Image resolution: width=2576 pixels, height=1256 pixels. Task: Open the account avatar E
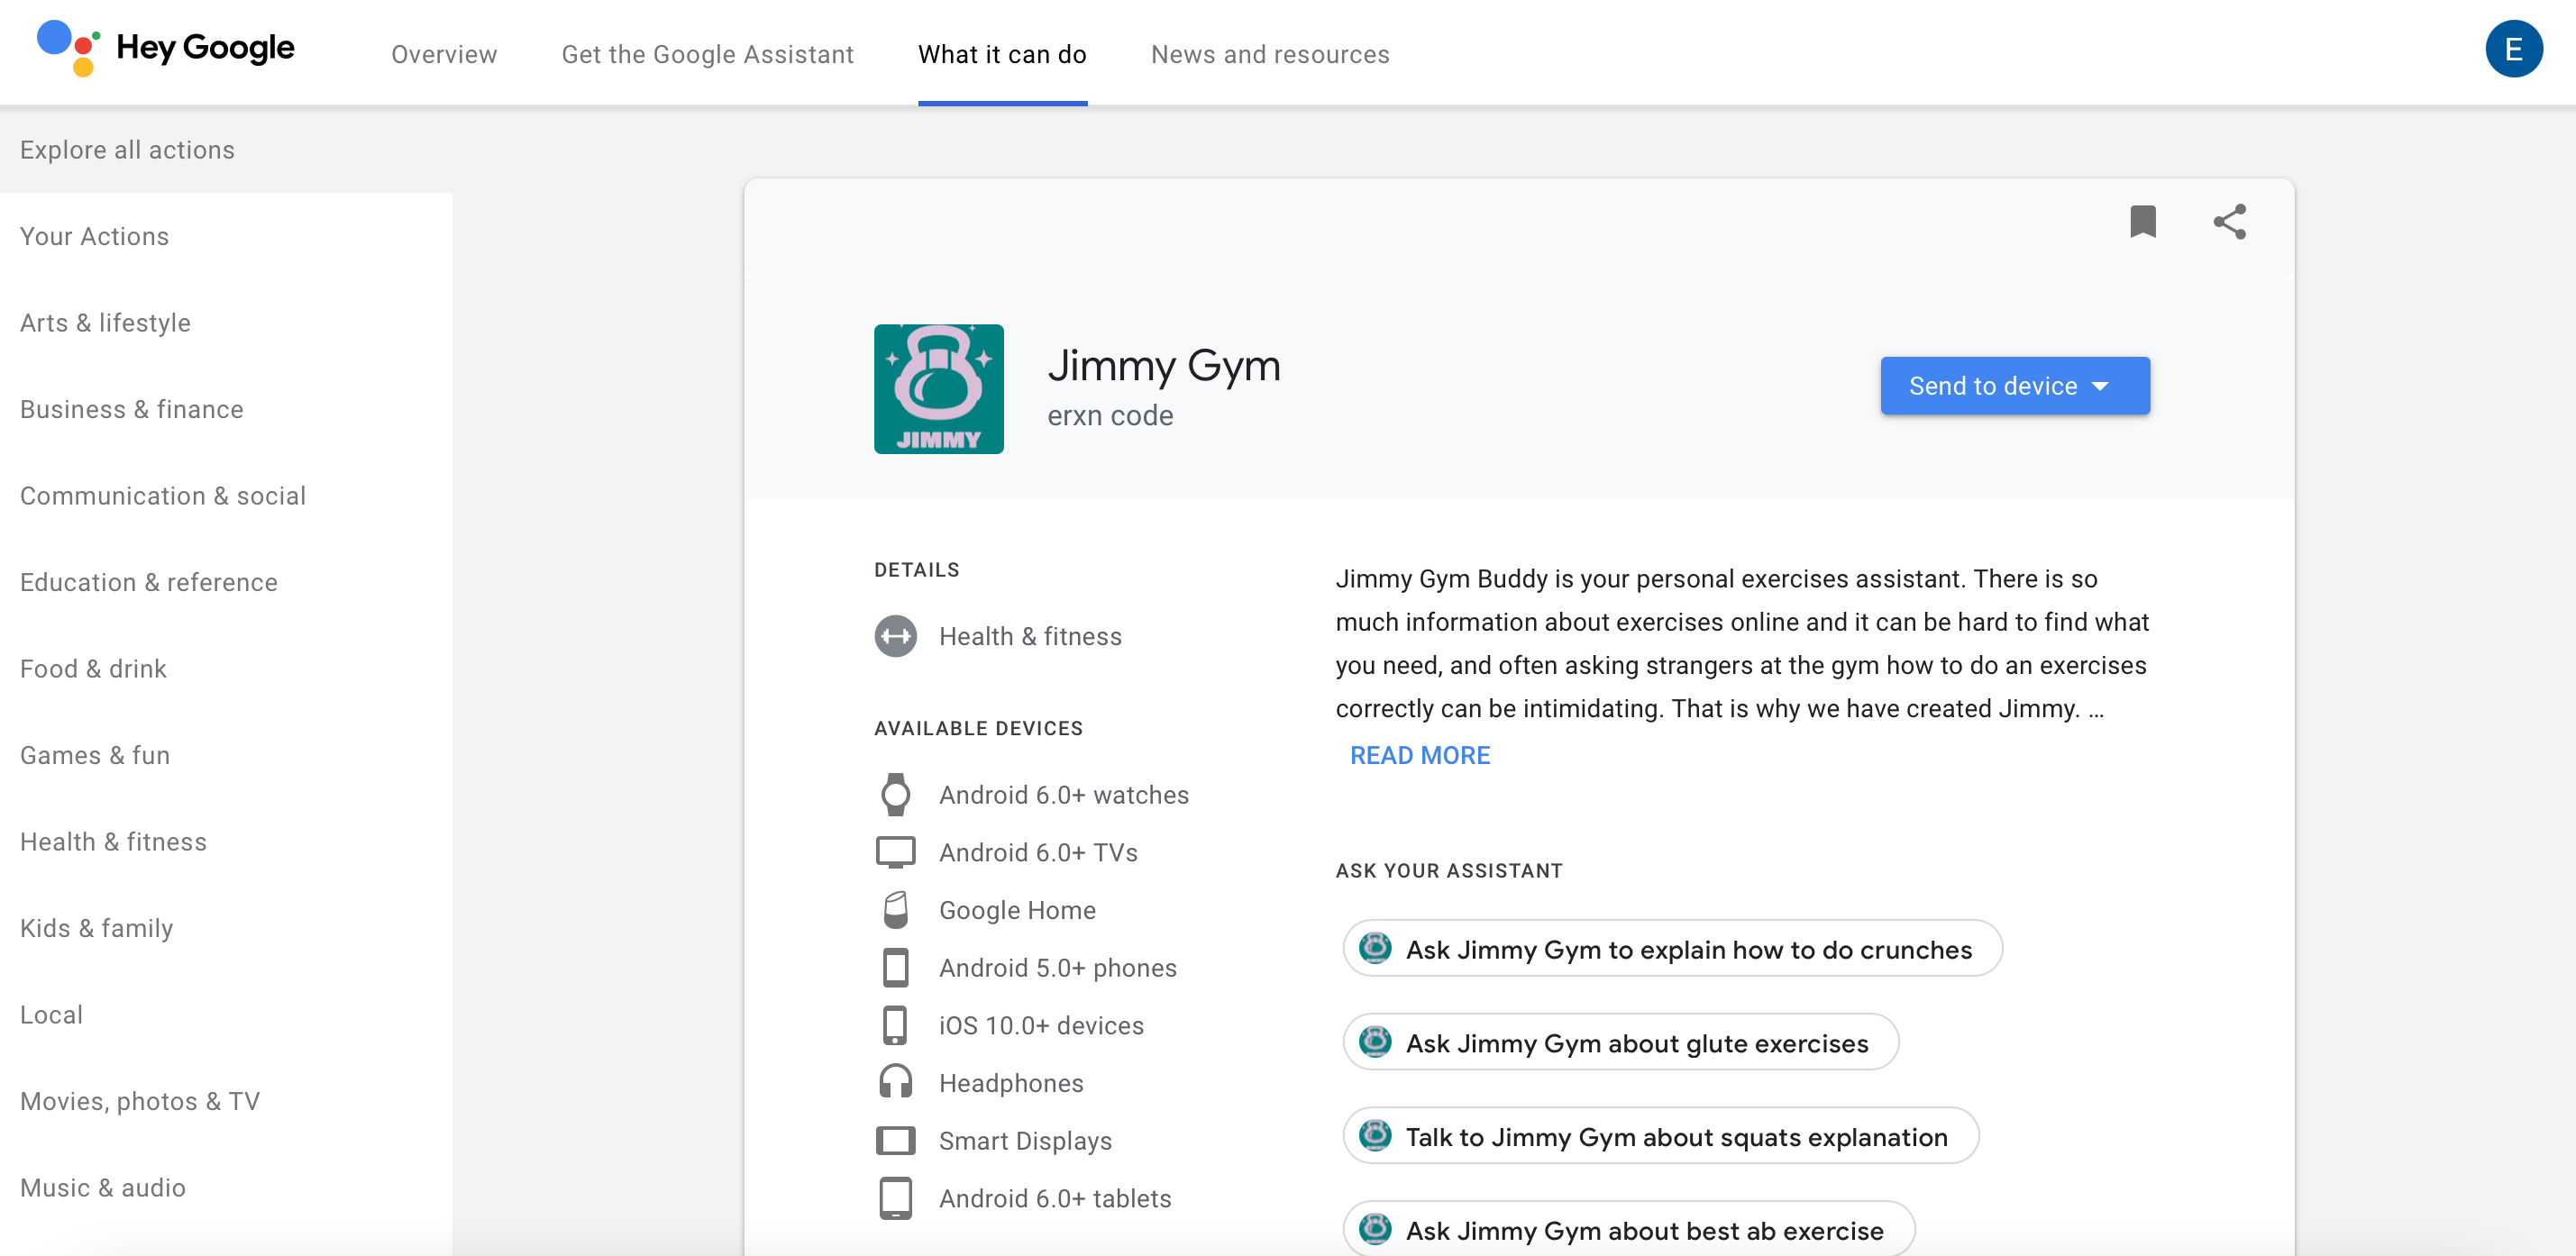tap(2513, 49)
